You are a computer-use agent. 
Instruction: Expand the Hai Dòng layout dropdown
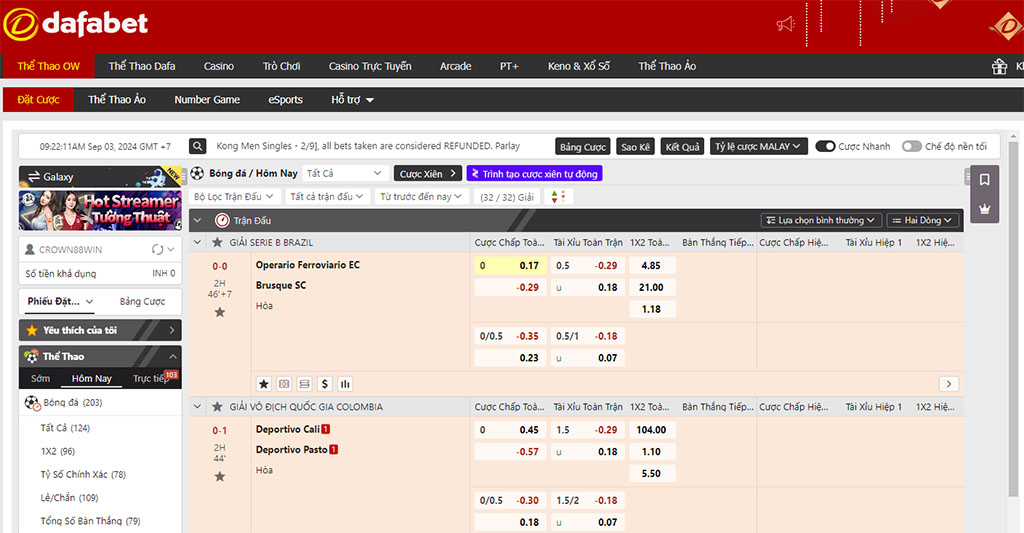922,220
